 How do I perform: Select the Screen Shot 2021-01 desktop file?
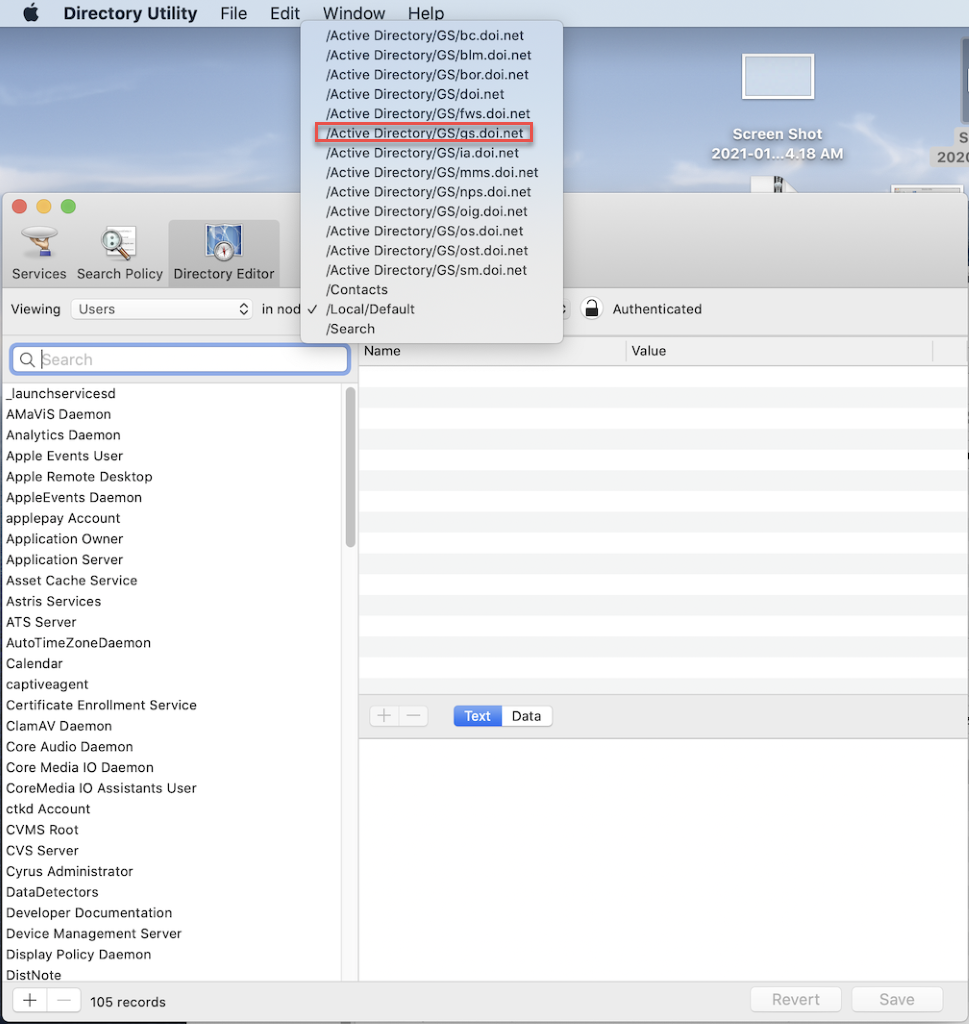[777, 108]
